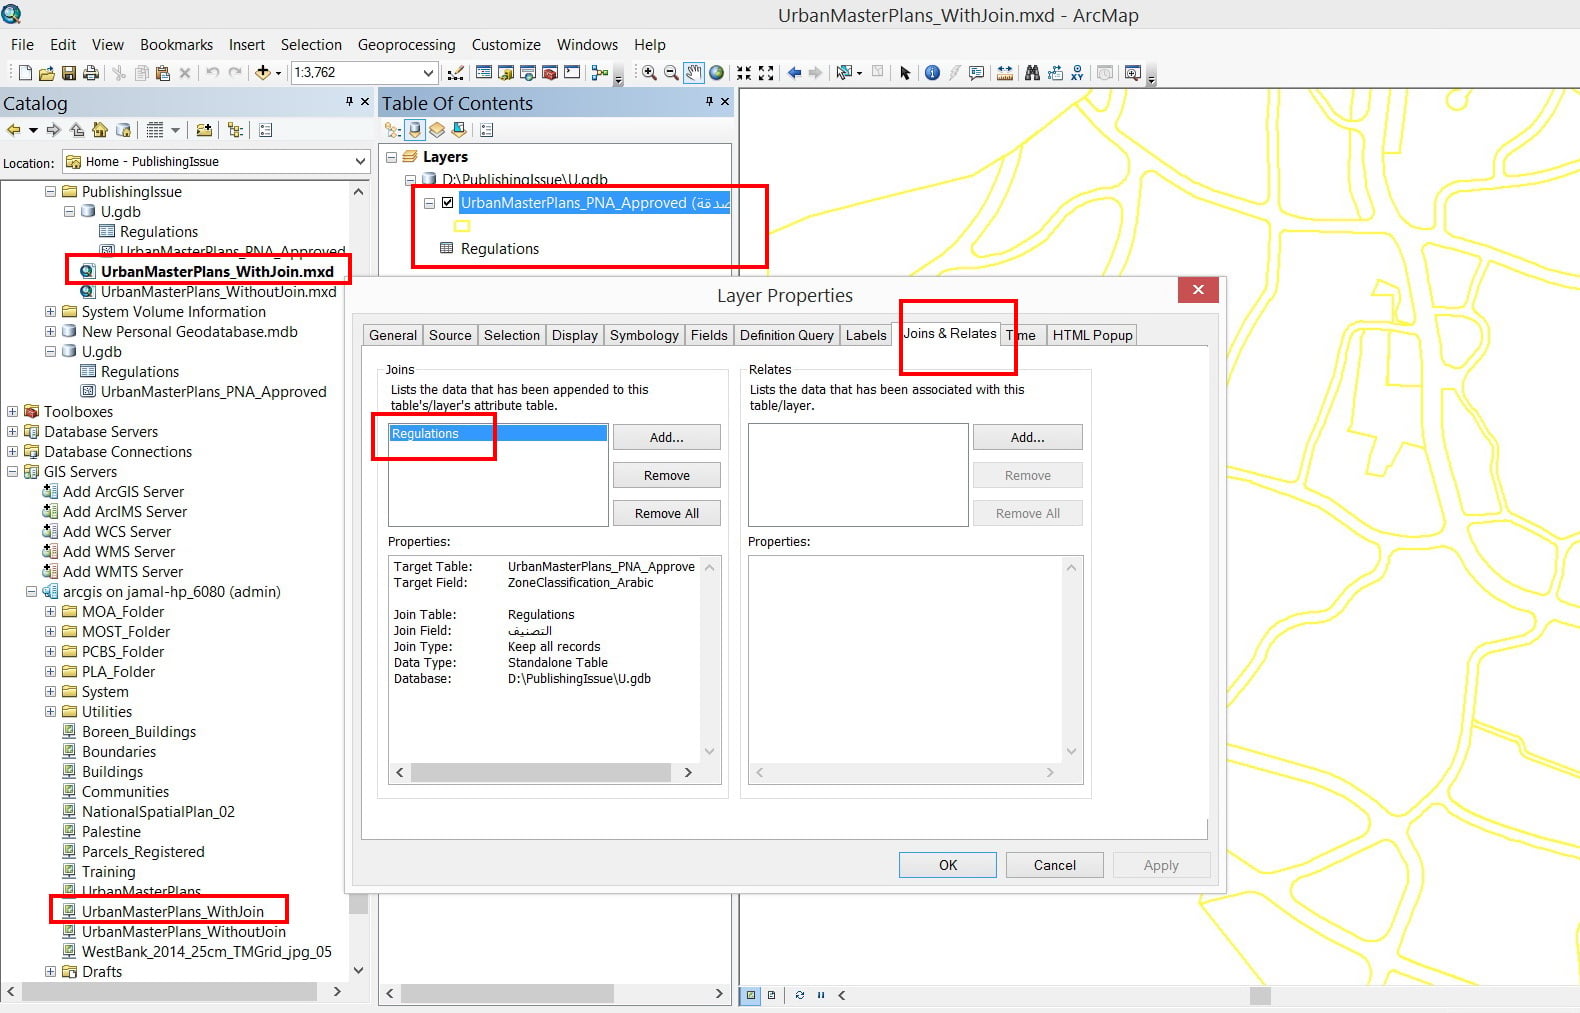Close the Layer Properties dialog
The height and width of the screenshot is (1013, 1580).
pos(1197,290)
